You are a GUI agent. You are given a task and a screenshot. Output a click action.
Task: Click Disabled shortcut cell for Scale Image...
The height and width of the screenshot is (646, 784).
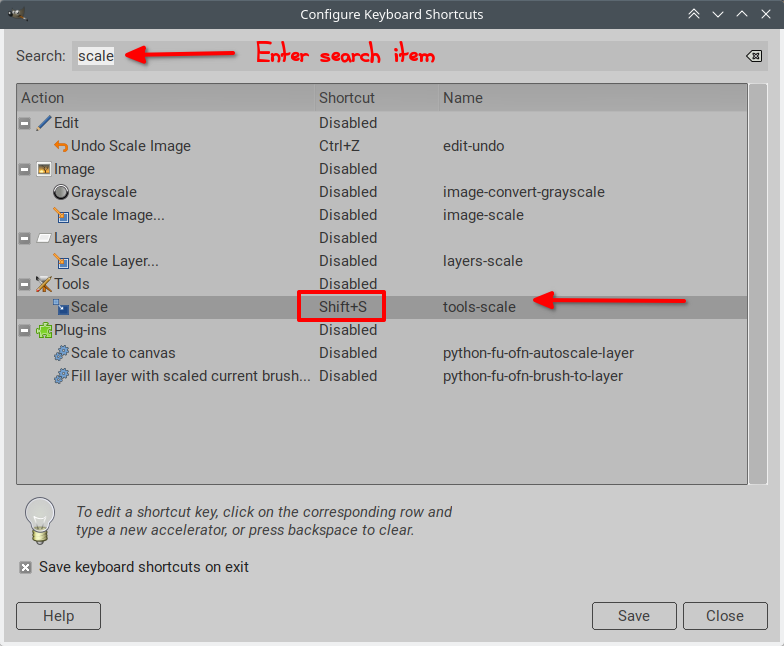coord(348,215)
